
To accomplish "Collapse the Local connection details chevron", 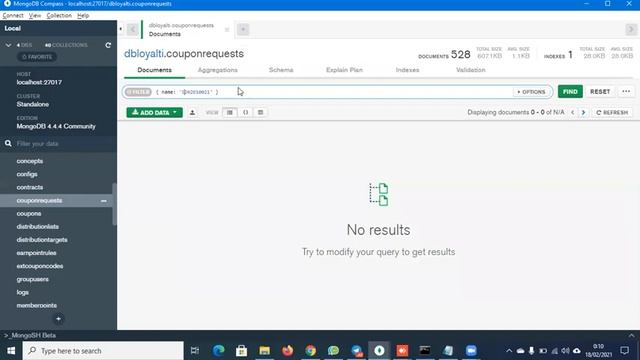I will click(x=9, y=45).
